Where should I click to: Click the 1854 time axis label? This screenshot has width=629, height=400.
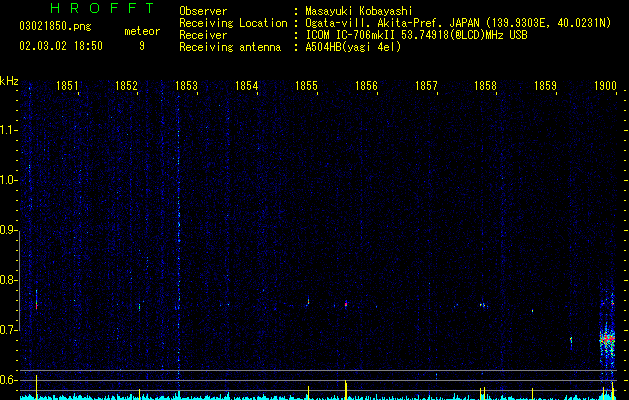pos(246,86)
